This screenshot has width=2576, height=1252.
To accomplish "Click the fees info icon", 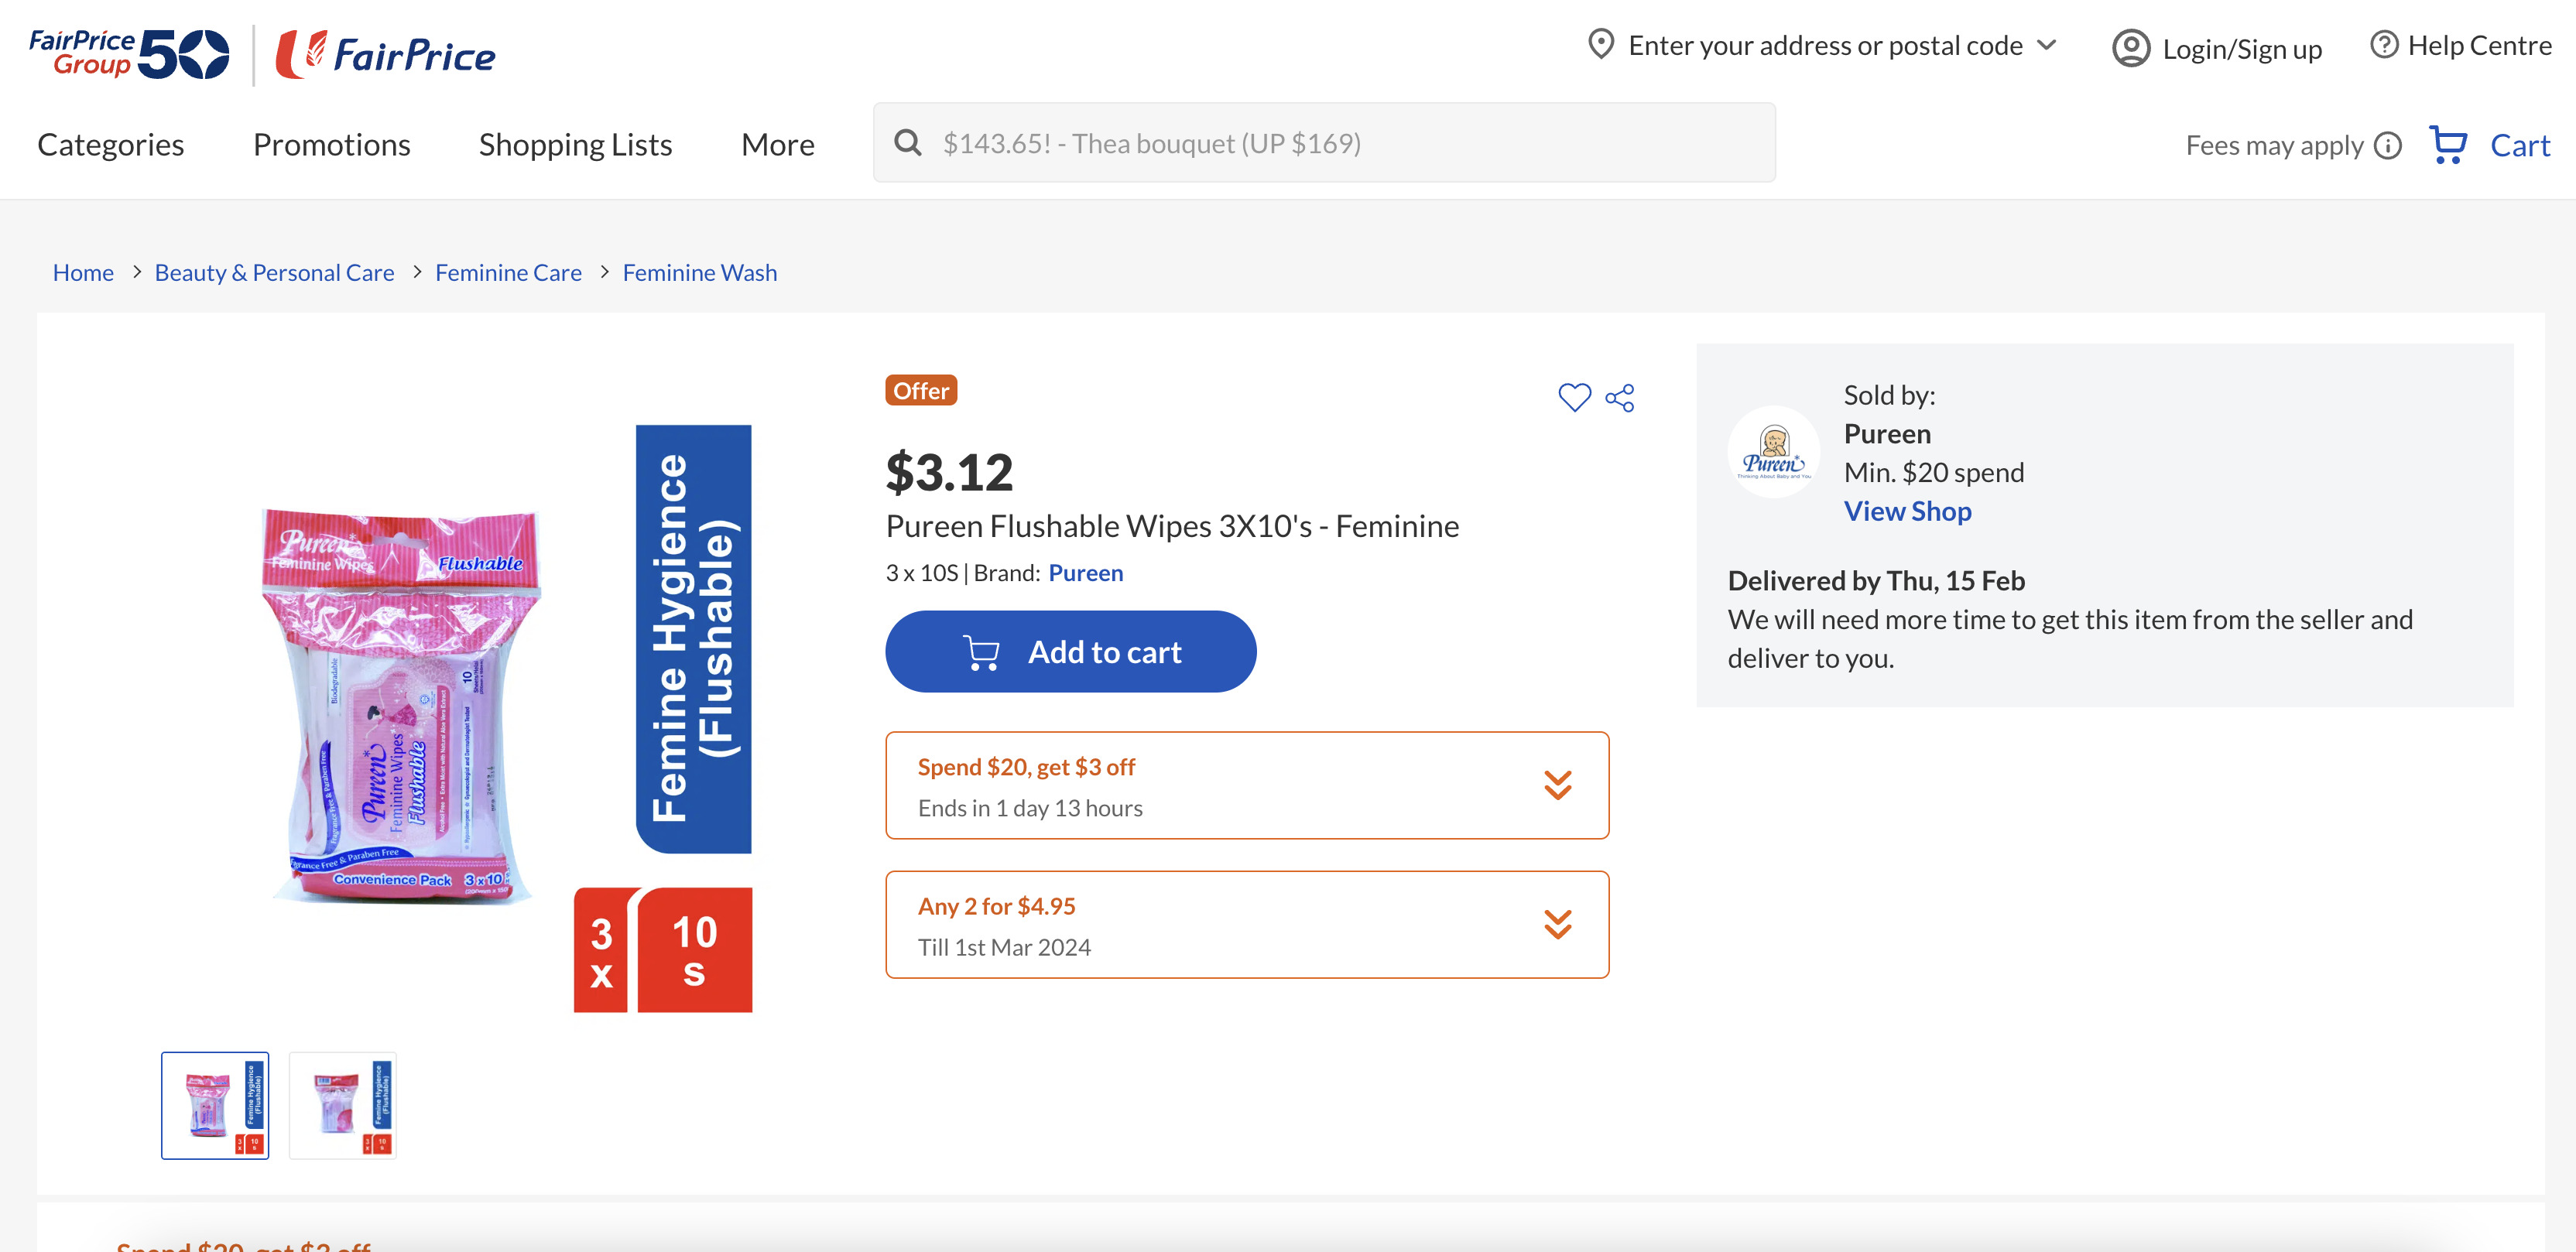I will click(x=2388, y=146).
